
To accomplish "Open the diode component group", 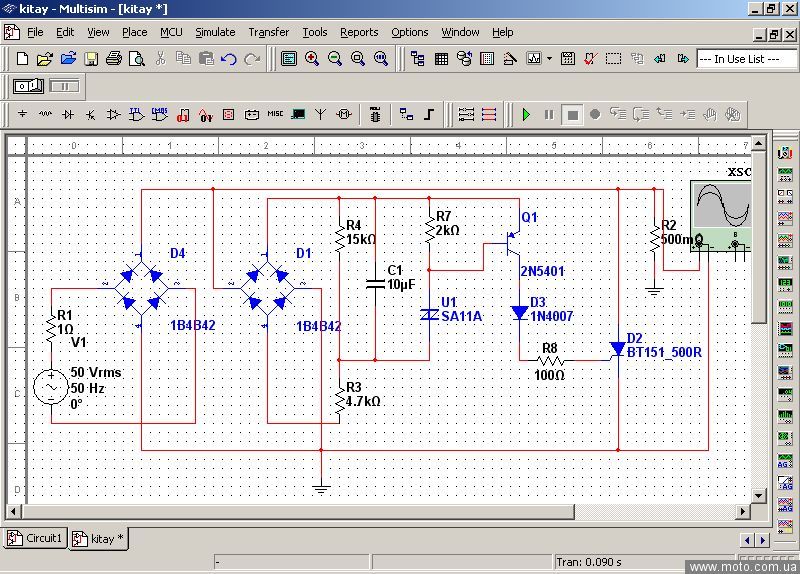I will (x=68, y=115).
